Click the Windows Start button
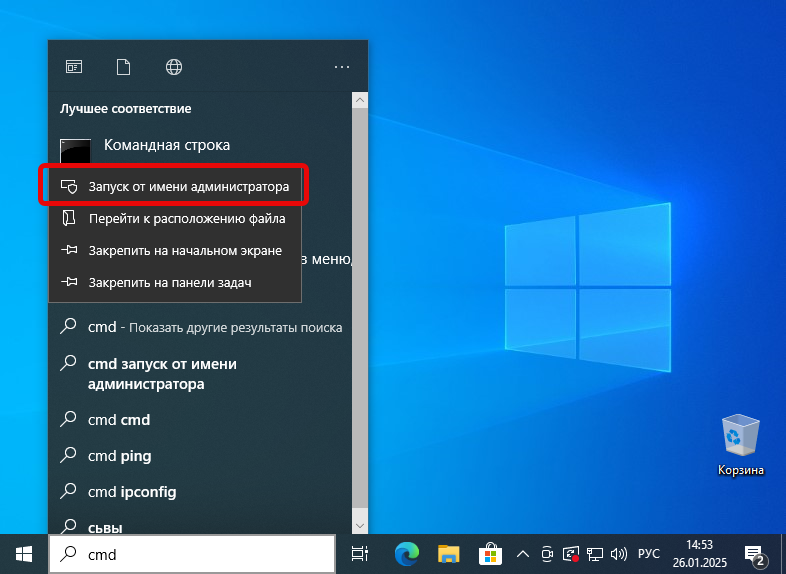The image size is (786, 574). 23,553
